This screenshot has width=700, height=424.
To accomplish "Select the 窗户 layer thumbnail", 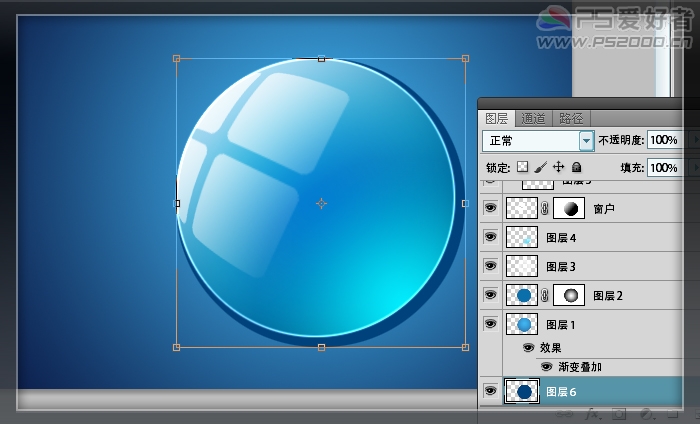I will click(x=521, y=208).
